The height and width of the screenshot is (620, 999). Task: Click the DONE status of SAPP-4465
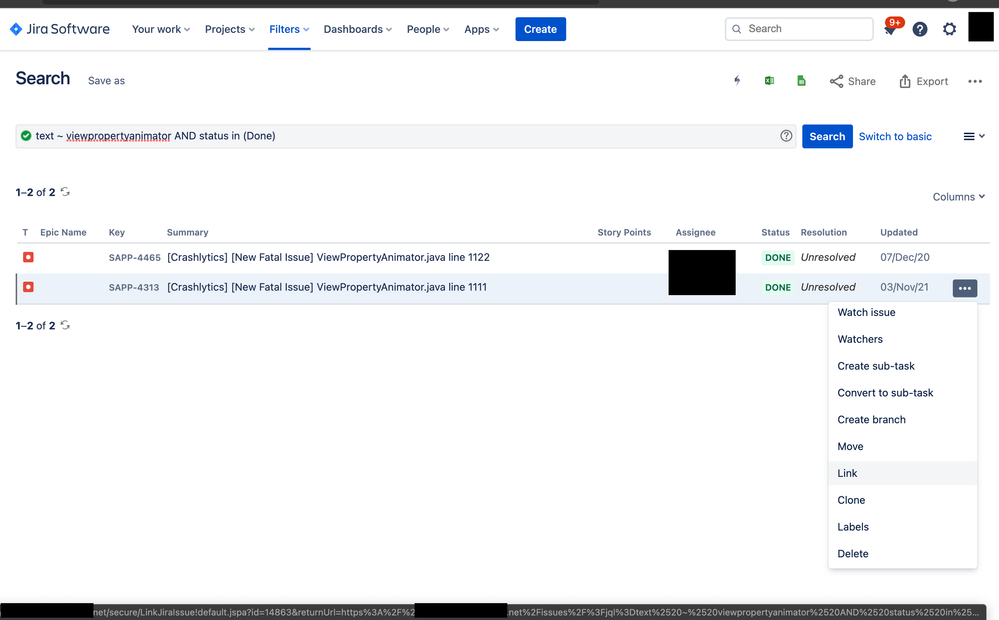[x=777, y=257]
